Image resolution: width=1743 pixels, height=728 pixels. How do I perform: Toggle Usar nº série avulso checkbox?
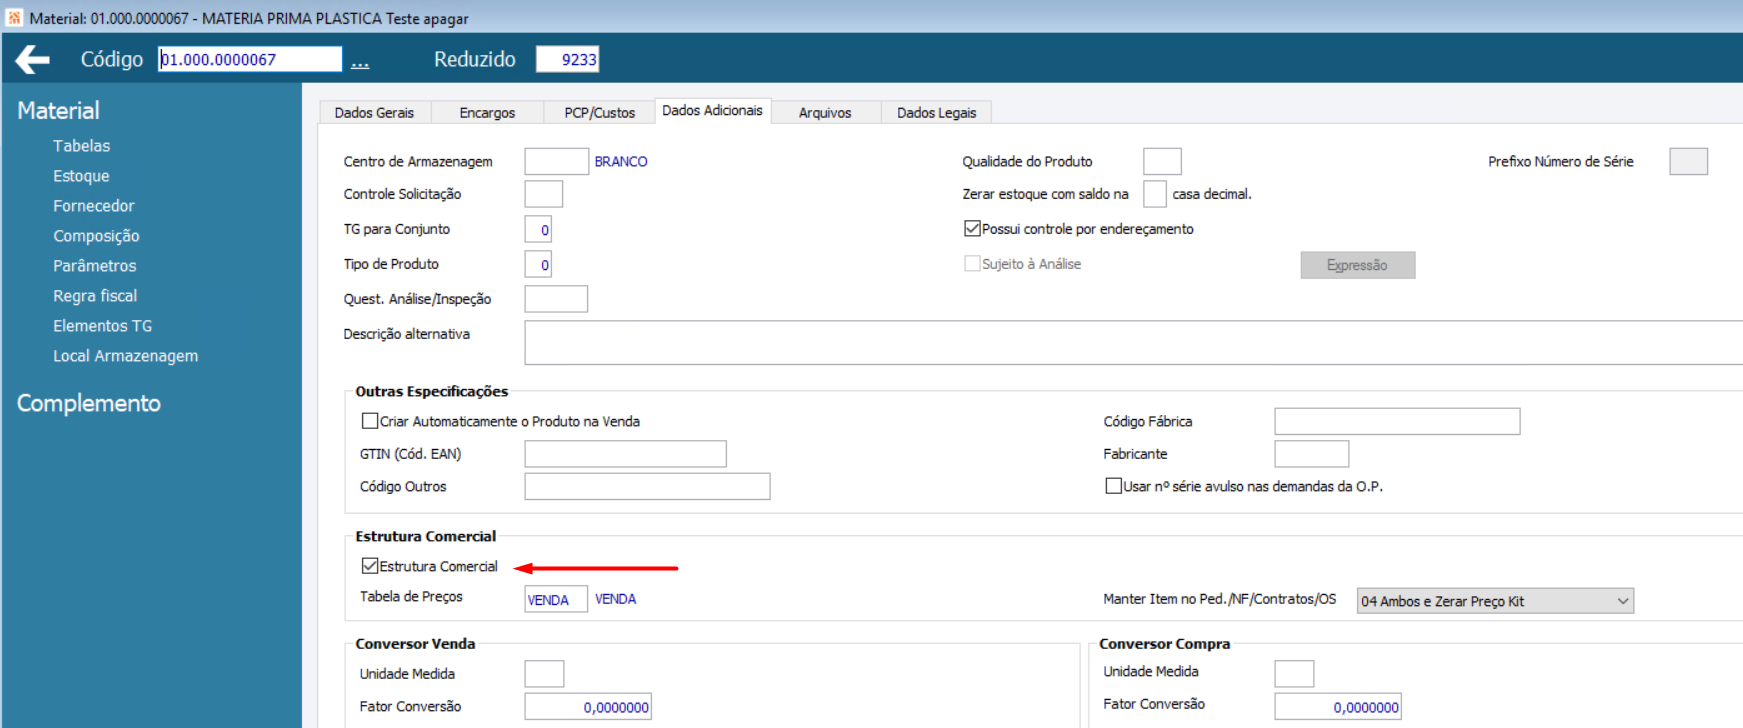point(1113,486)
